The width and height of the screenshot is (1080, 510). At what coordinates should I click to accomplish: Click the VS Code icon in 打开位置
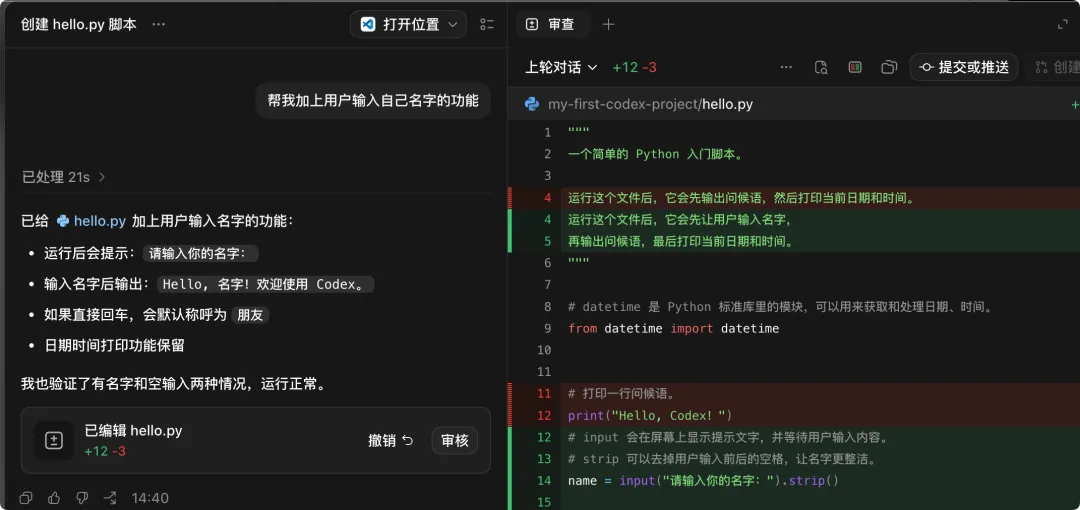tap(368, 24)
